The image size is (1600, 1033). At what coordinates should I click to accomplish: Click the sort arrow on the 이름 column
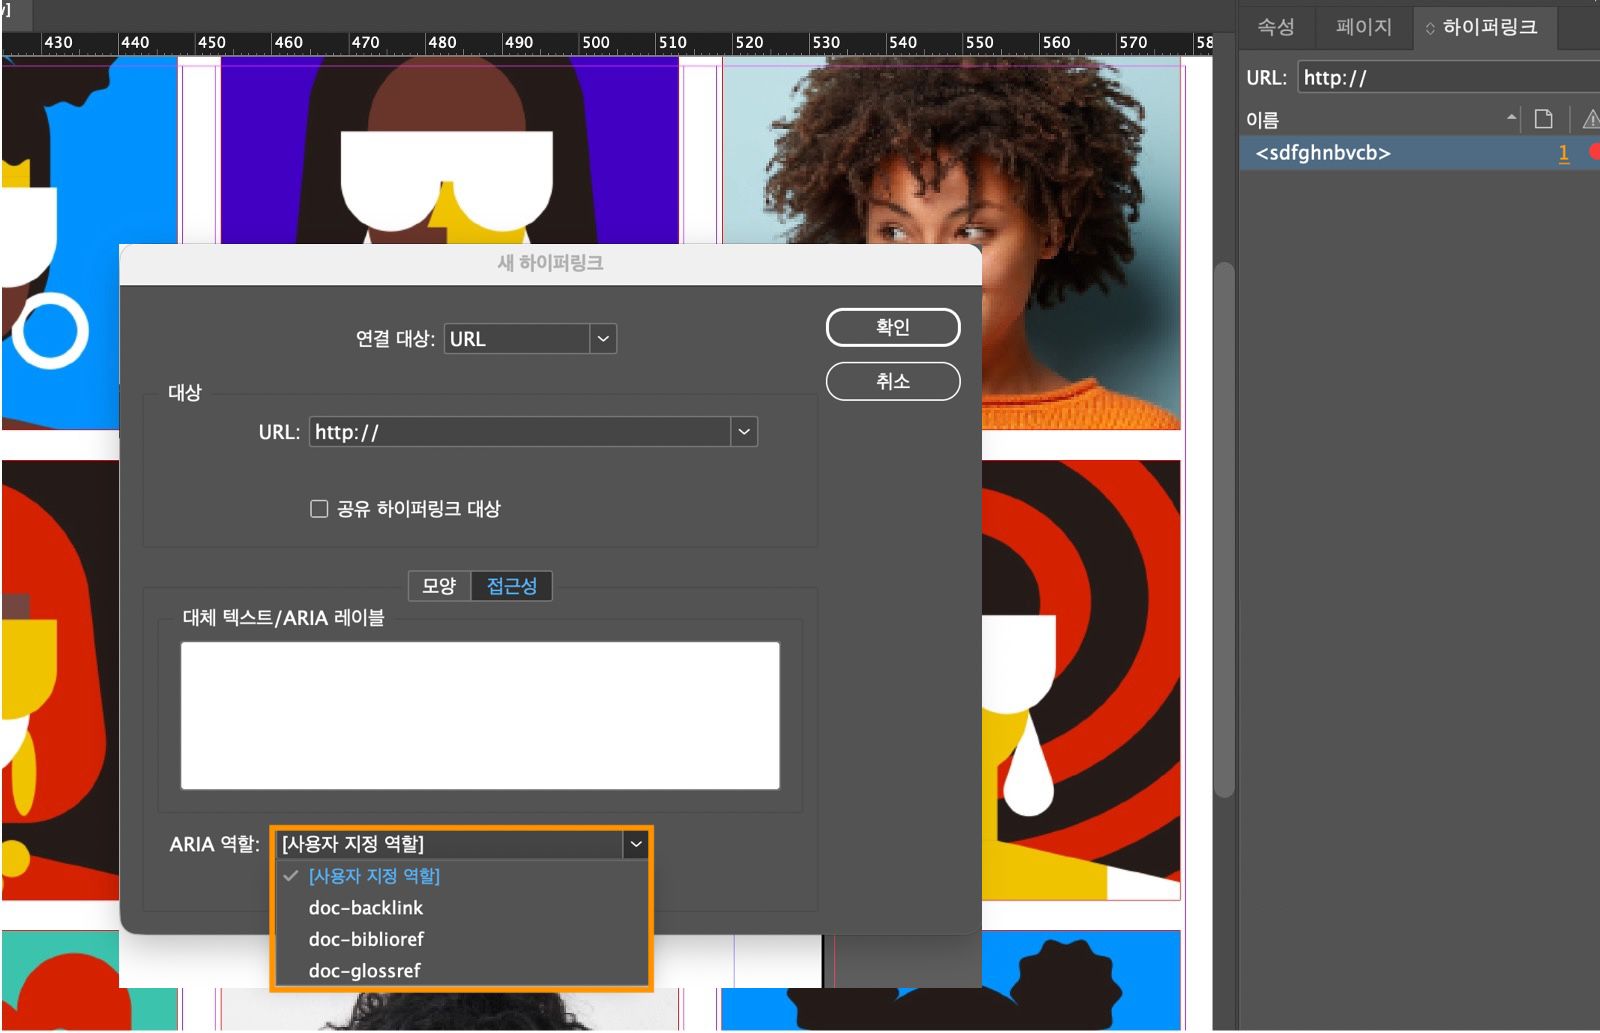(1510, 117)
